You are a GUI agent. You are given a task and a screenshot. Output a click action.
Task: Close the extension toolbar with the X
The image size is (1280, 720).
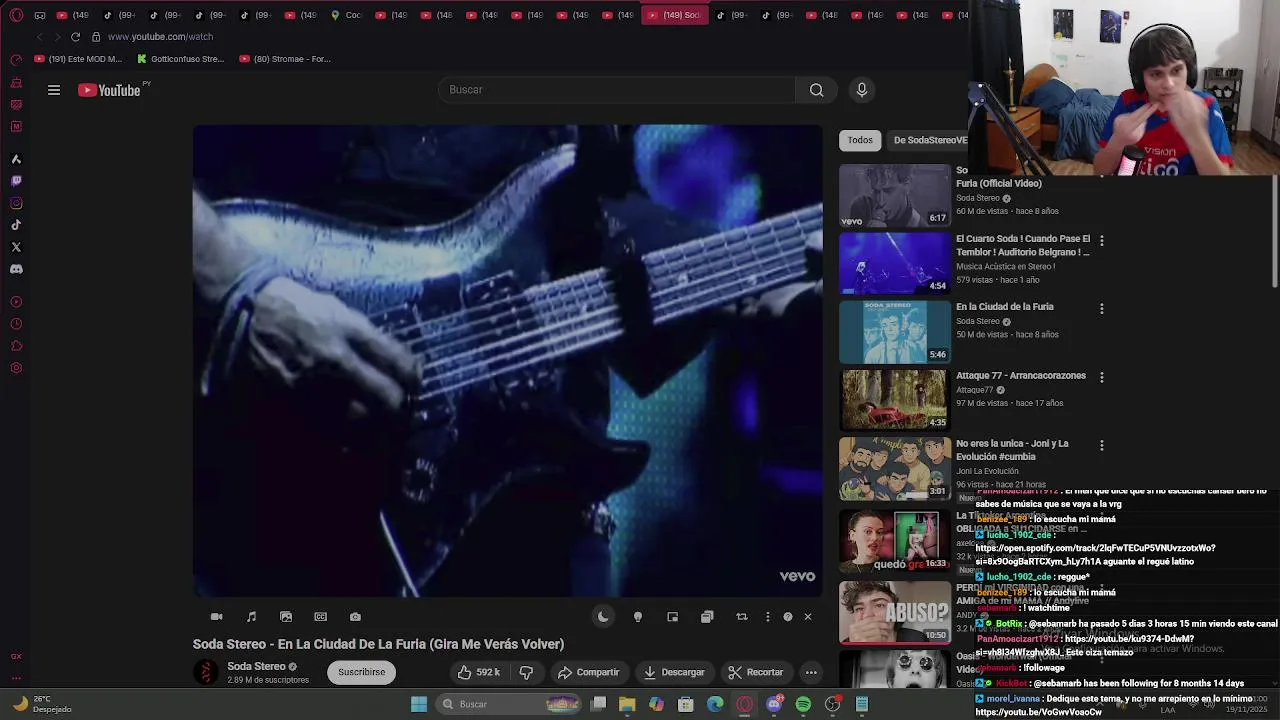[x=808, y=617]
